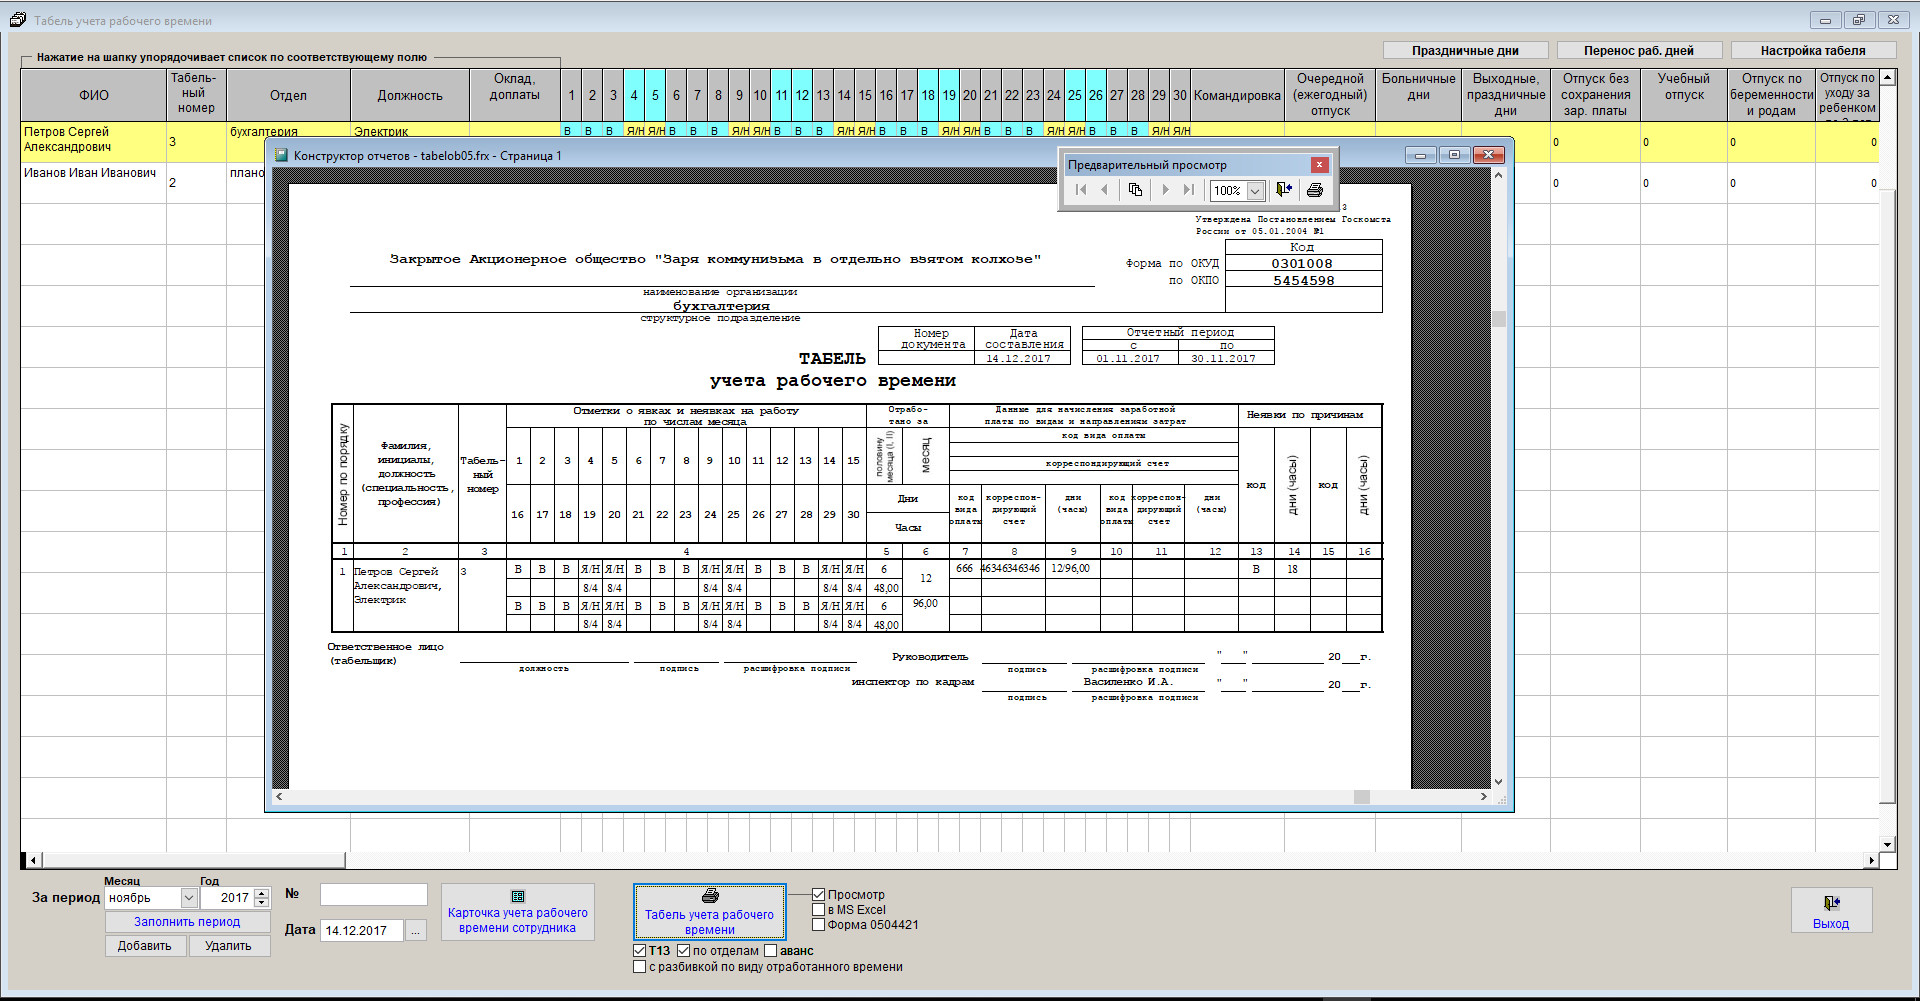Jump to first page in preview
Screen dimensions: 1920x1001
1081,190
